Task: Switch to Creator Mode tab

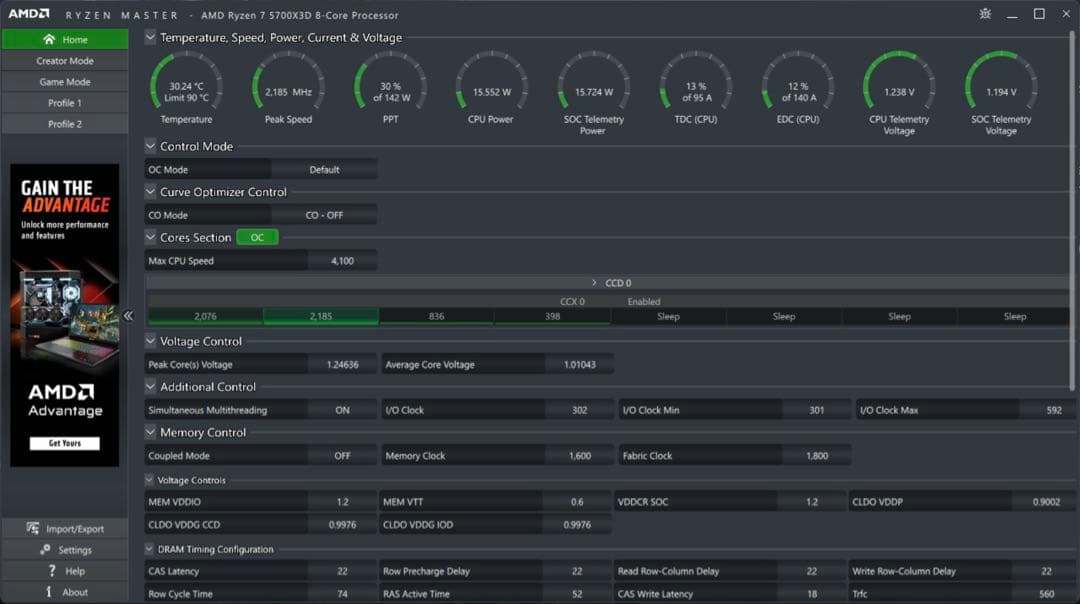Action: pyautogui.click(x=65, y=61)
